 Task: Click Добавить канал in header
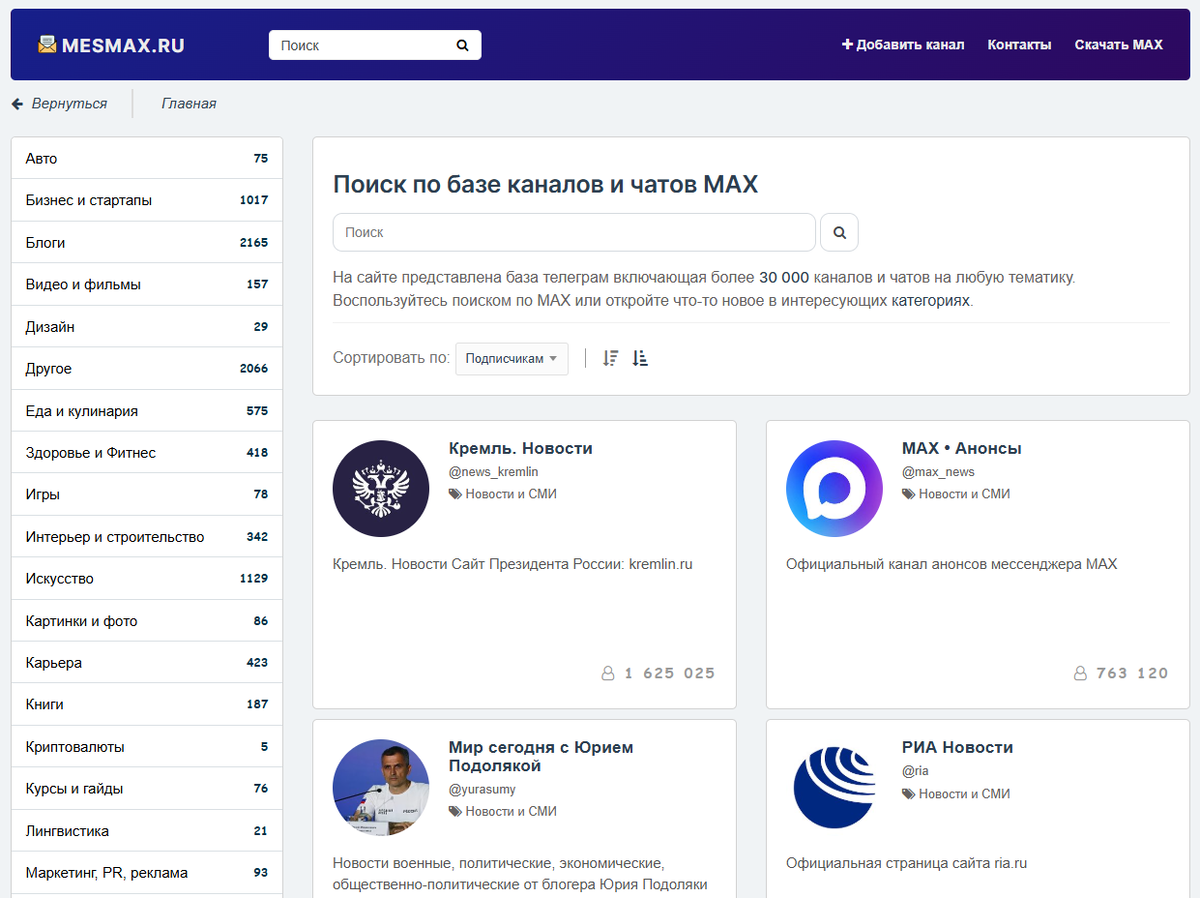[x=903, y=45]
